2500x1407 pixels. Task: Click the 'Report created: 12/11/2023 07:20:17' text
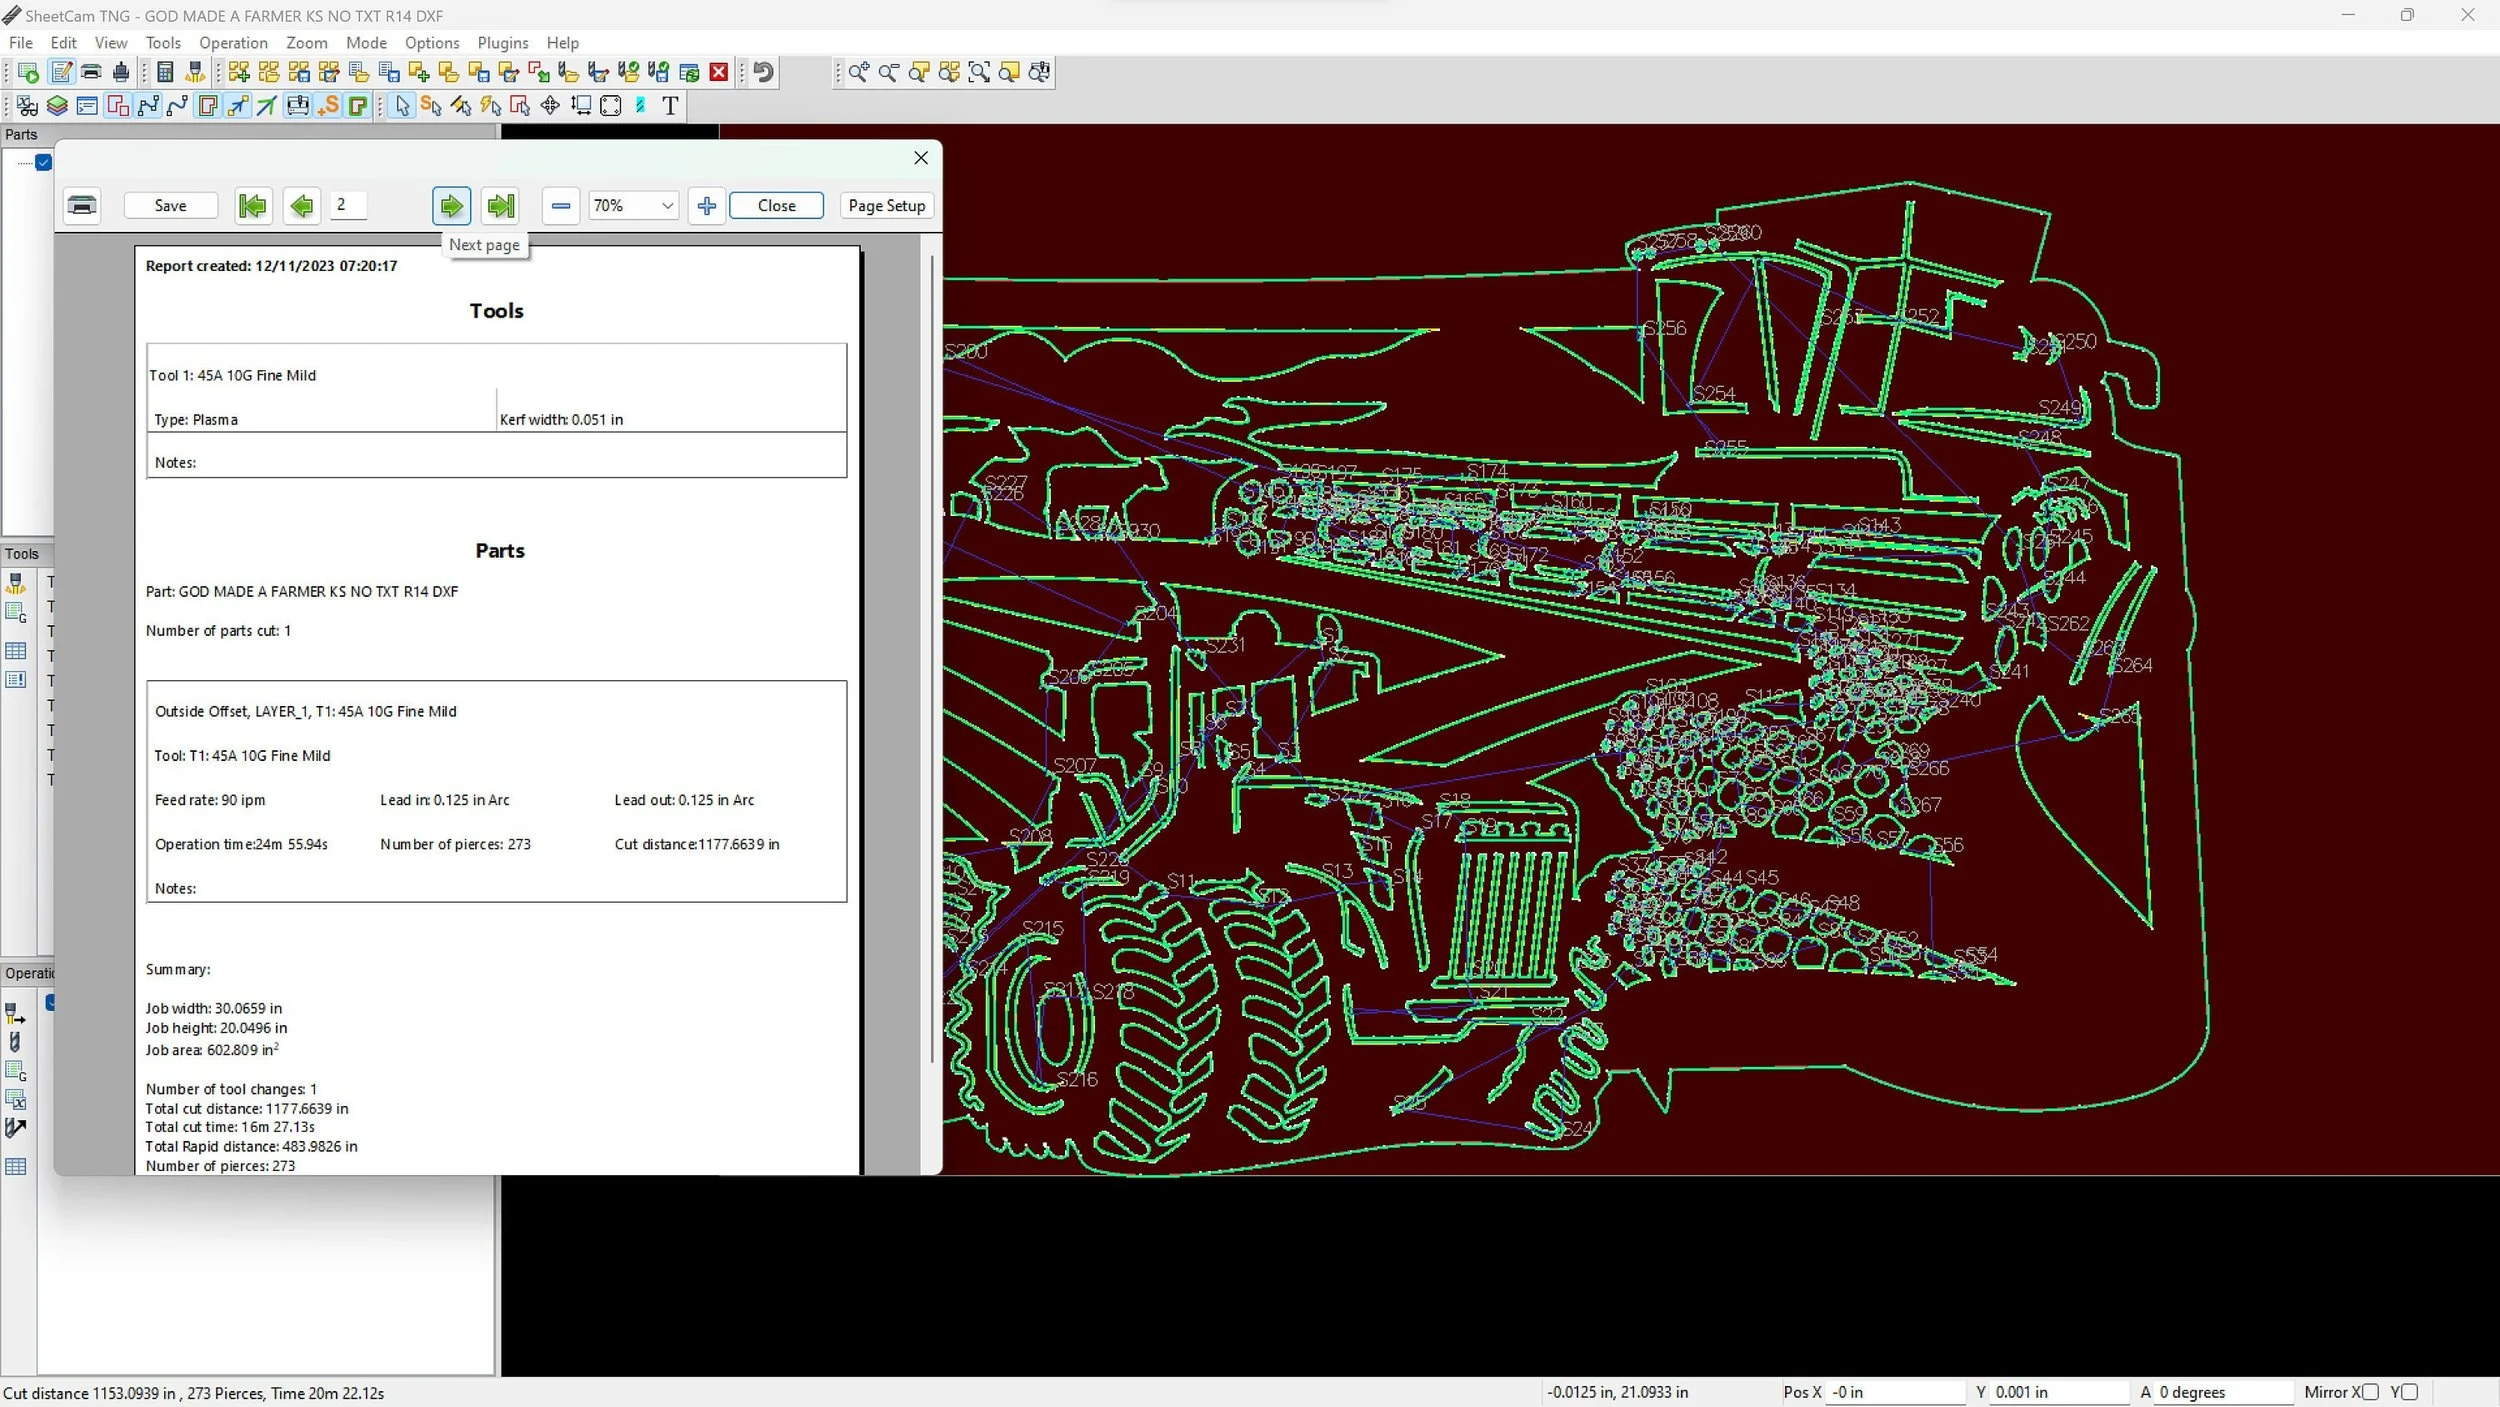tap(271, 266)
